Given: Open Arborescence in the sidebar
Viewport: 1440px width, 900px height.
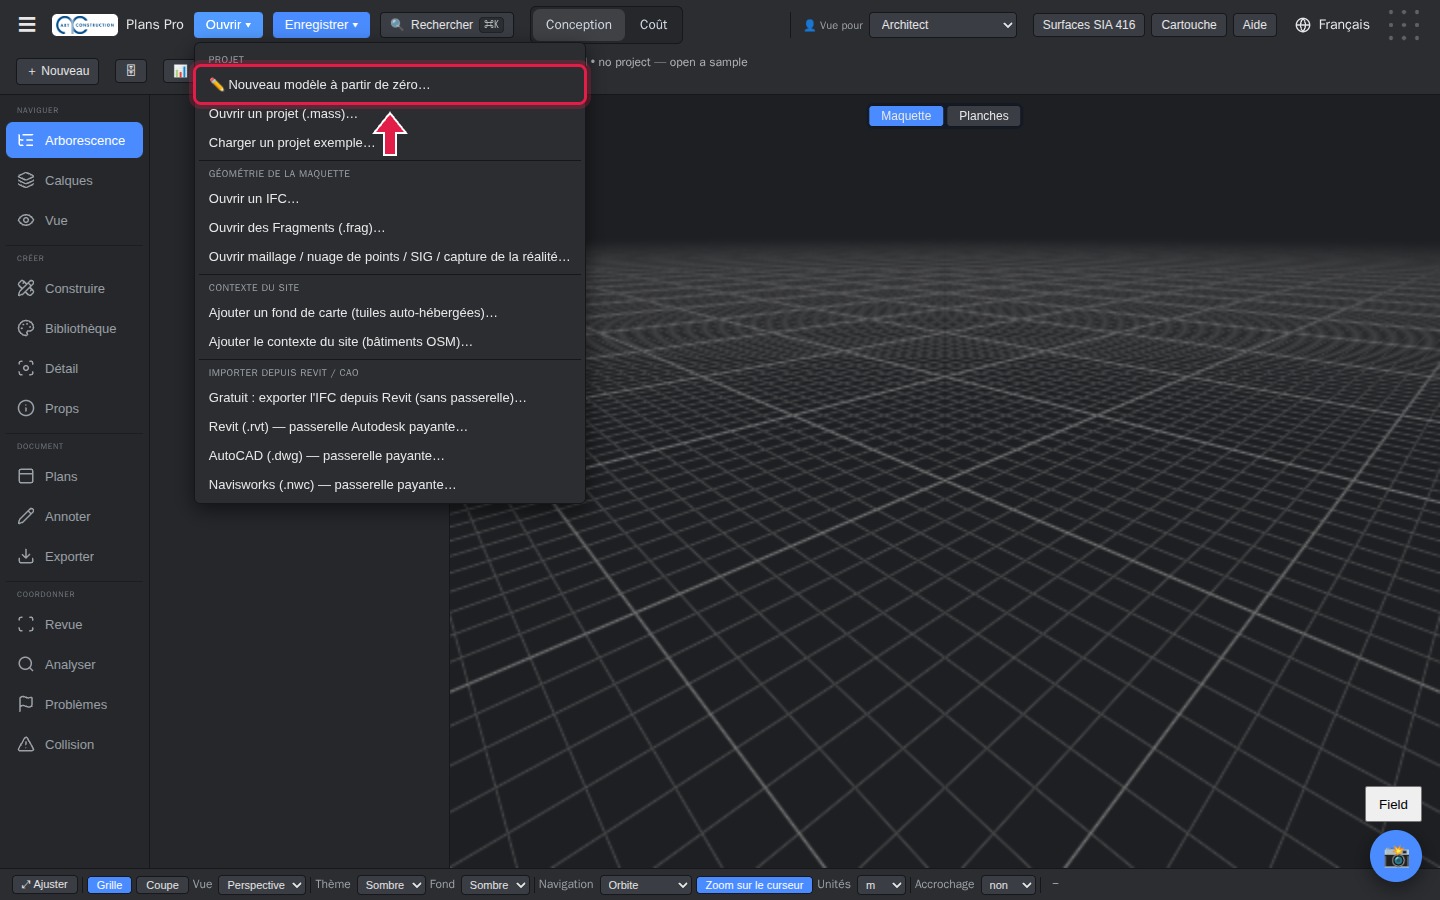Looking at the screenshot, I should (74, 141).
